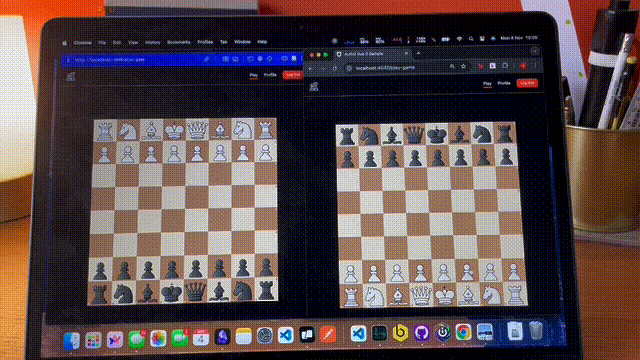The width and height of the screenshot is (640, 360).
Task: Click Play in the left window's navbar
Action: click(x=253, y=75)
